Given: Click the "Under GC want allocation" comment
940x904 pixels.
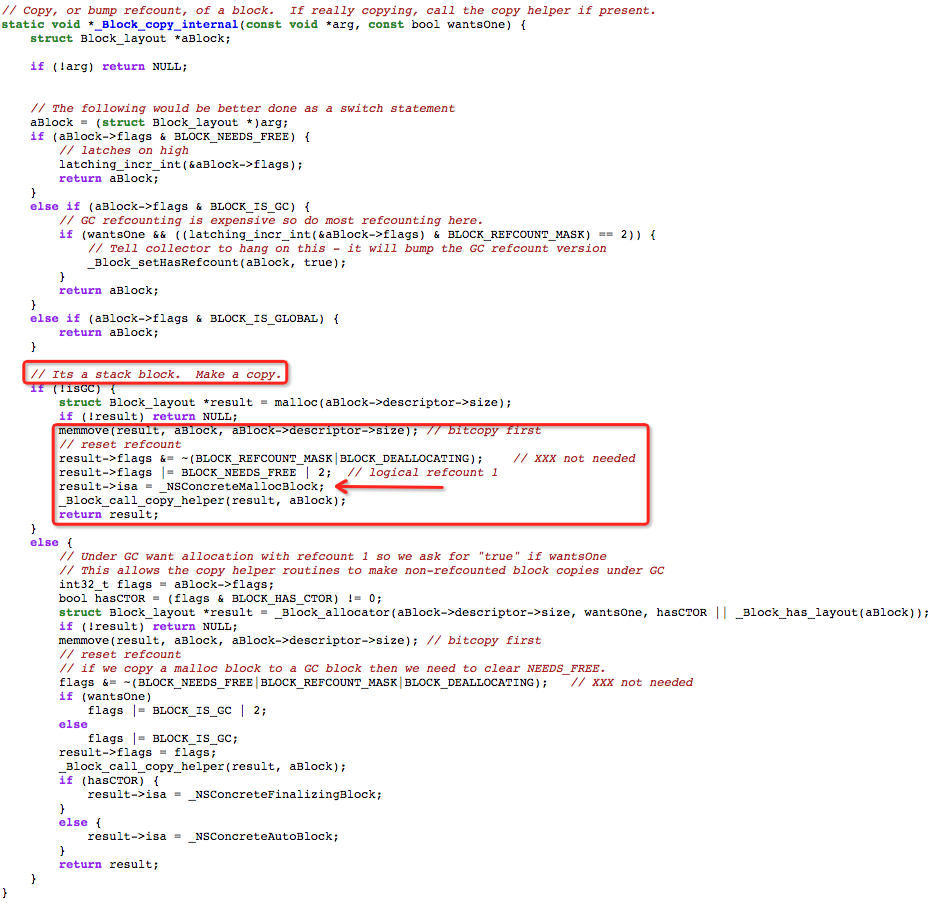Looking at the screenshot, I should pyautogui.click(x=333, y=556).
